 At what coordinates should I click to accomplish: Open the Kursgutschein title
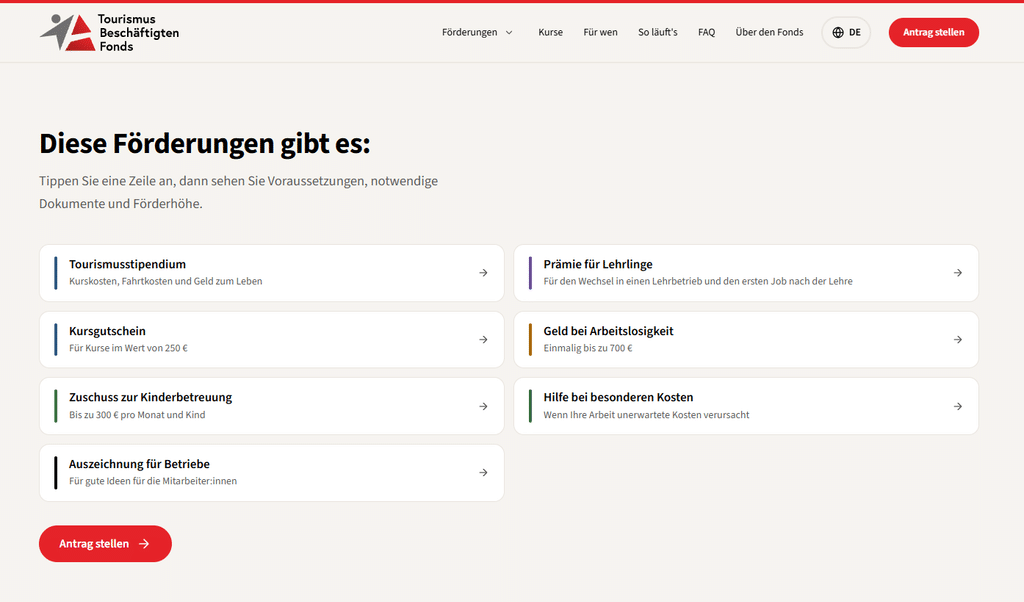(108, 331)
